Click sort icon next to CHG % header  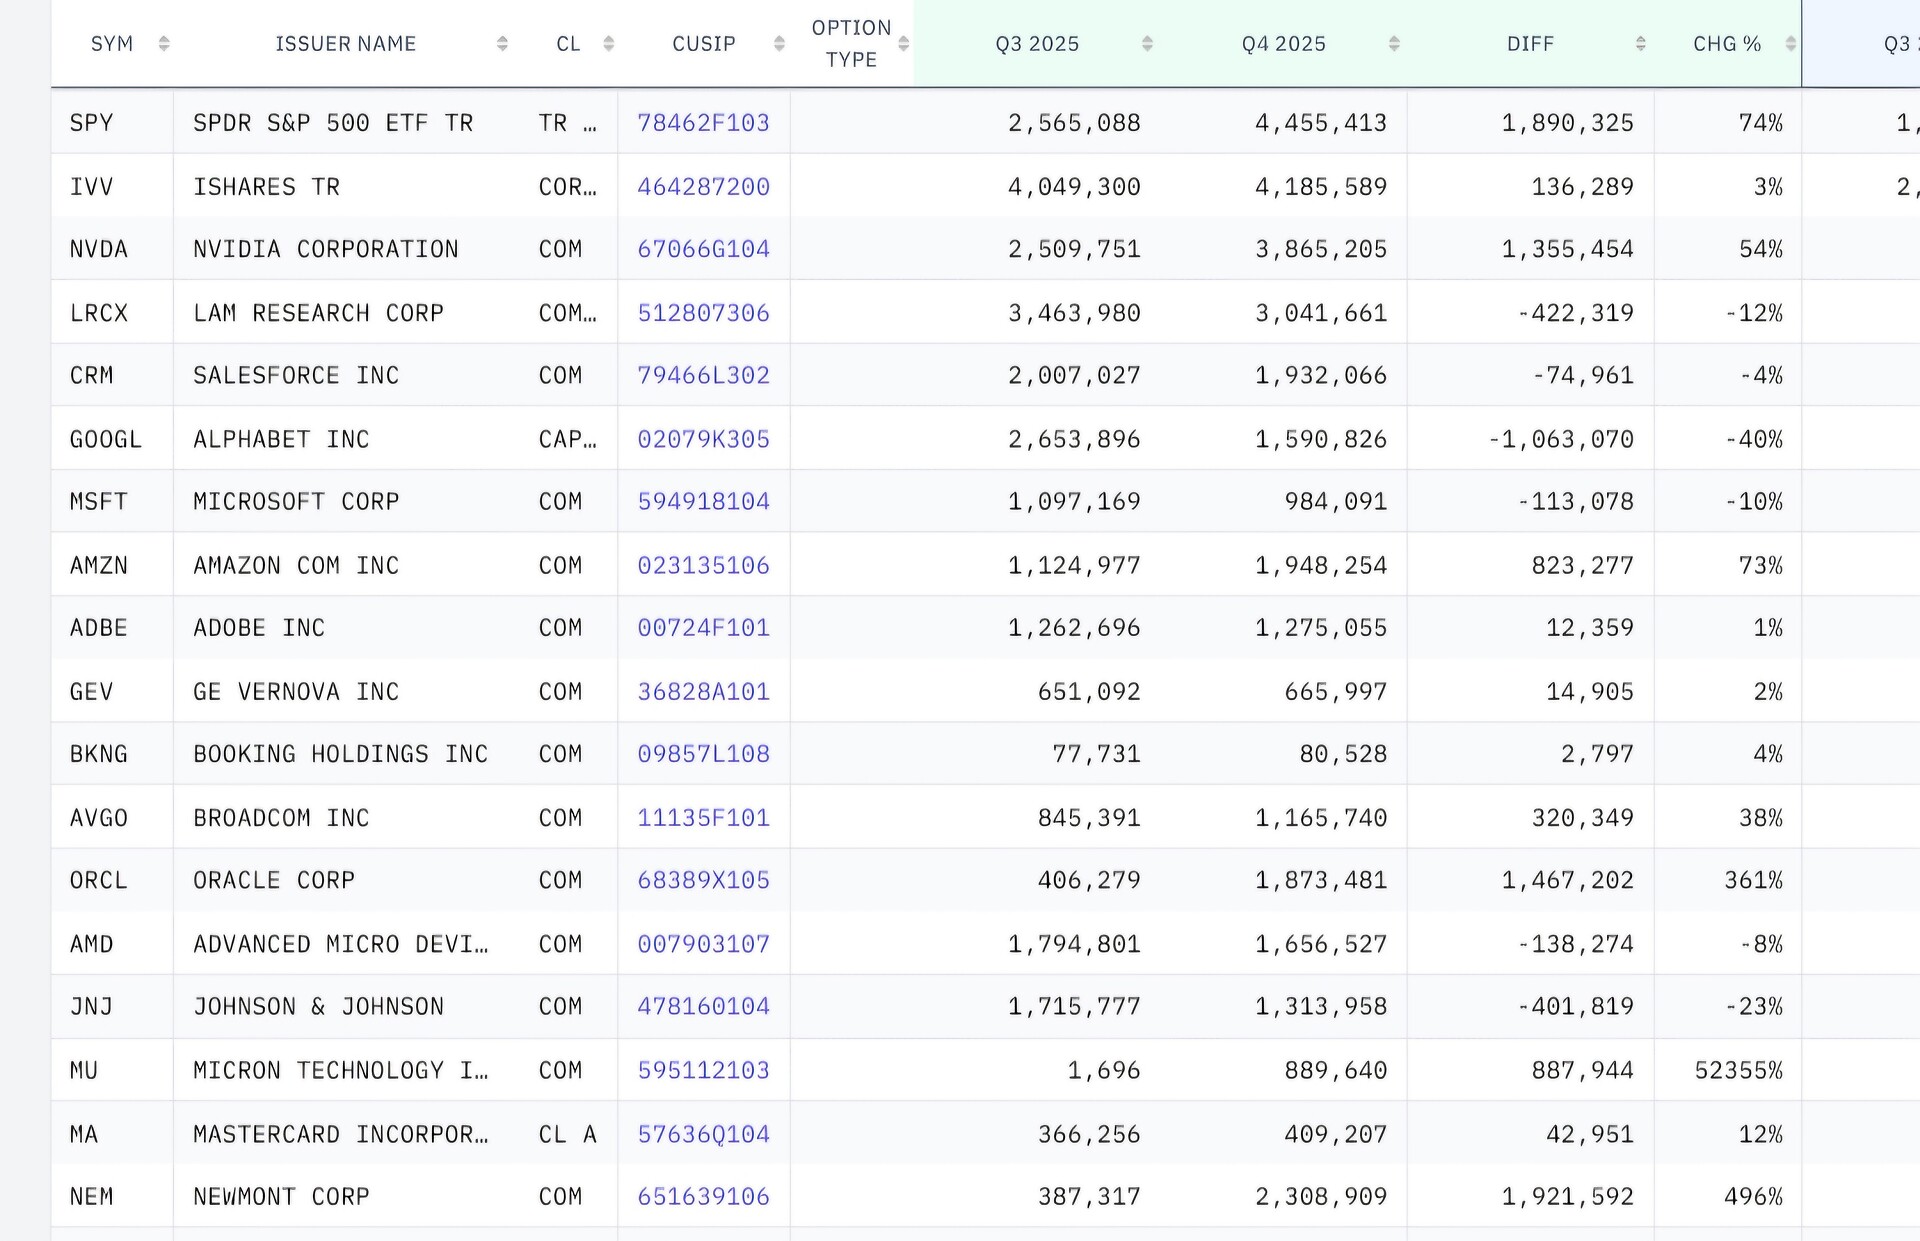pyautogui.click(x=1790, y=44)
